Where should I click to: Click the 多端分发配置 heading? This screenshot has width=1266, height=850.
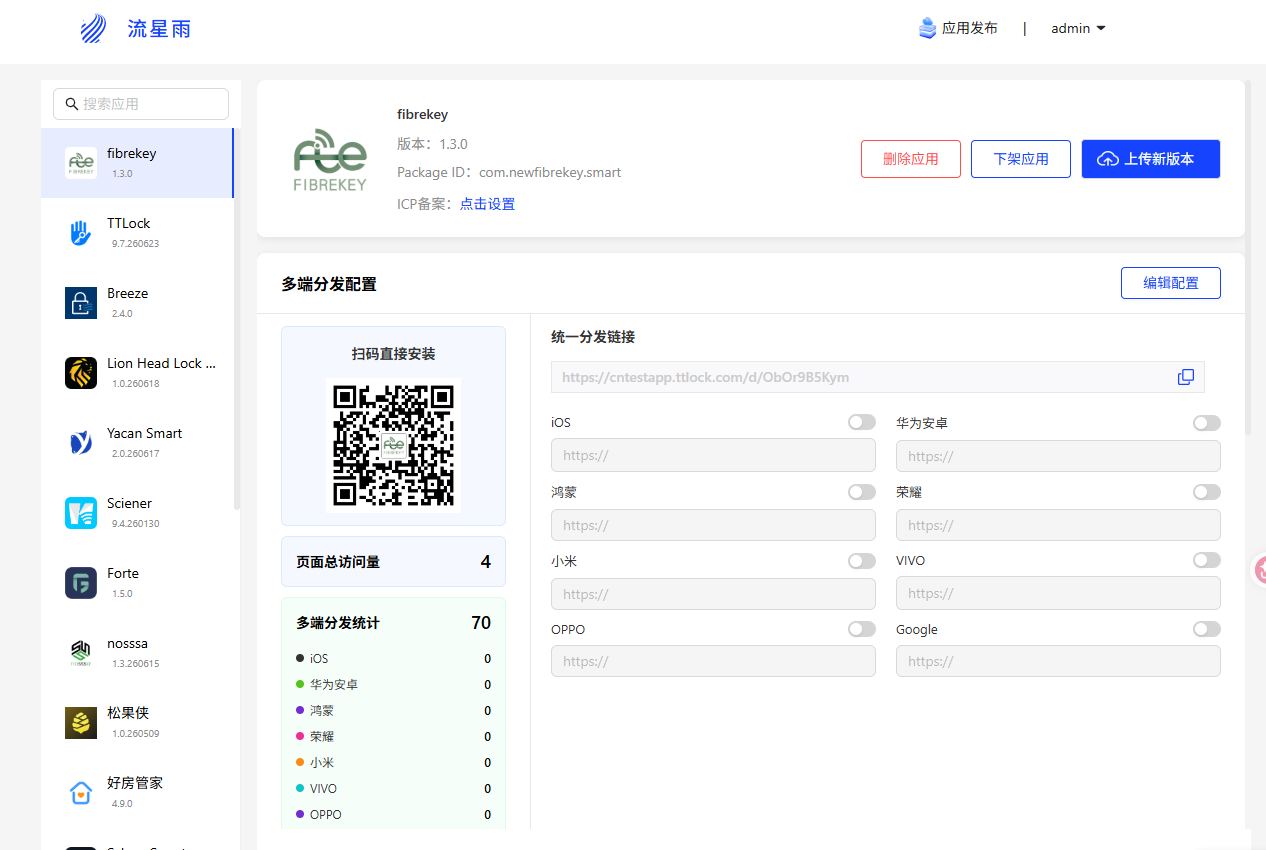tap(329, 284)
